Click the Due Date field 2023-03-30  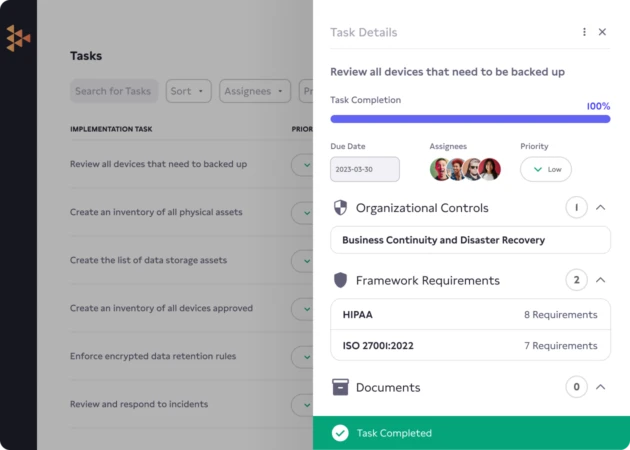pyautogui.click(x=364, y=169)
